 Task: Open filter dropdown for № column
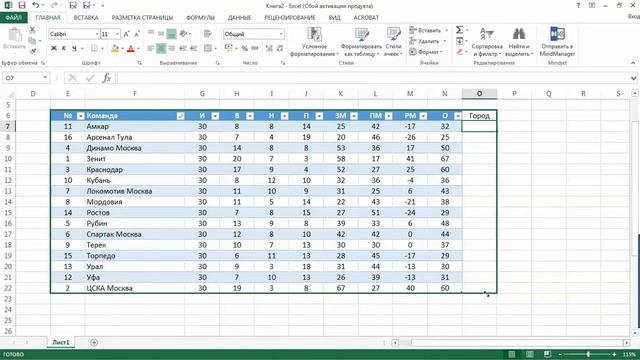80,116
